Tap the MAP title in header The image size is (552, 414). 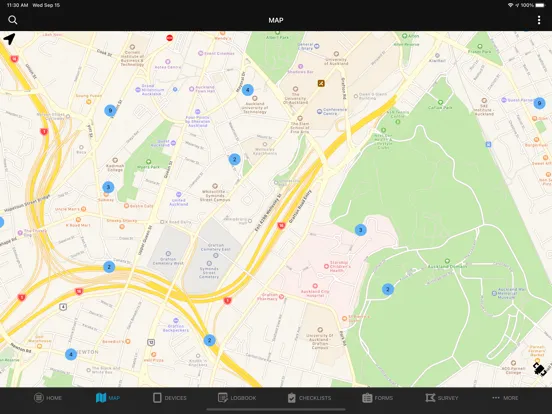(x=276, y=20)
